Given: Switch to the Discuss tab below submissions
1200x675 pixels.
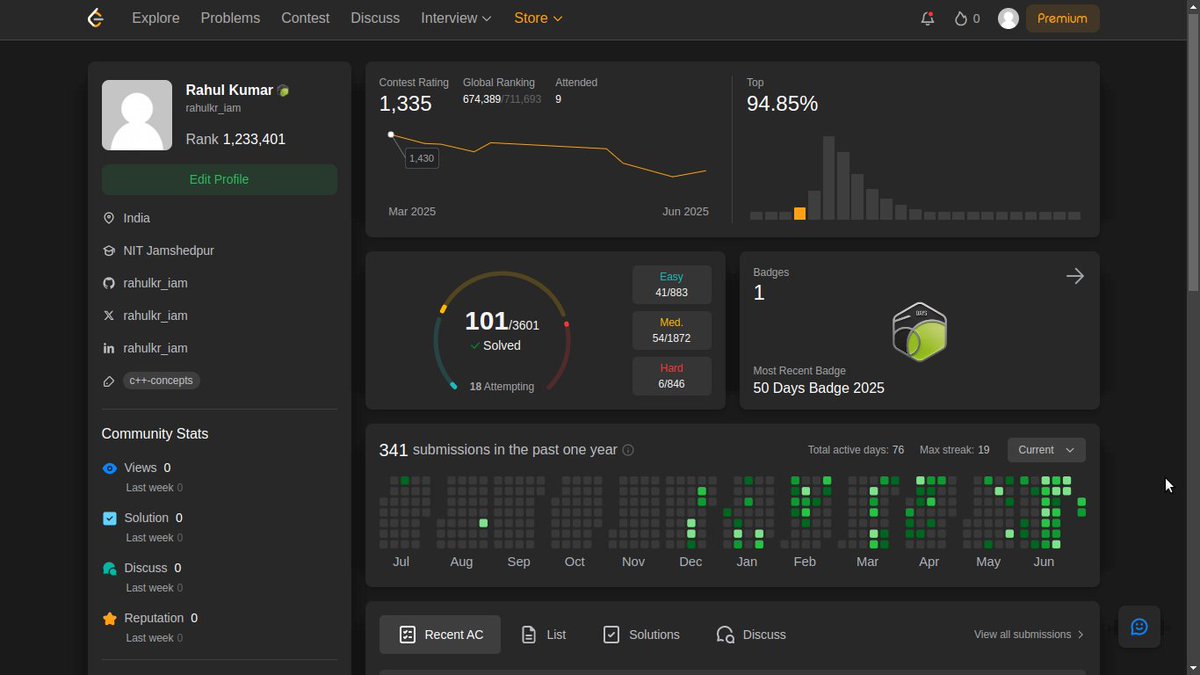Looking at the screenshot, I should pos(751,635).
